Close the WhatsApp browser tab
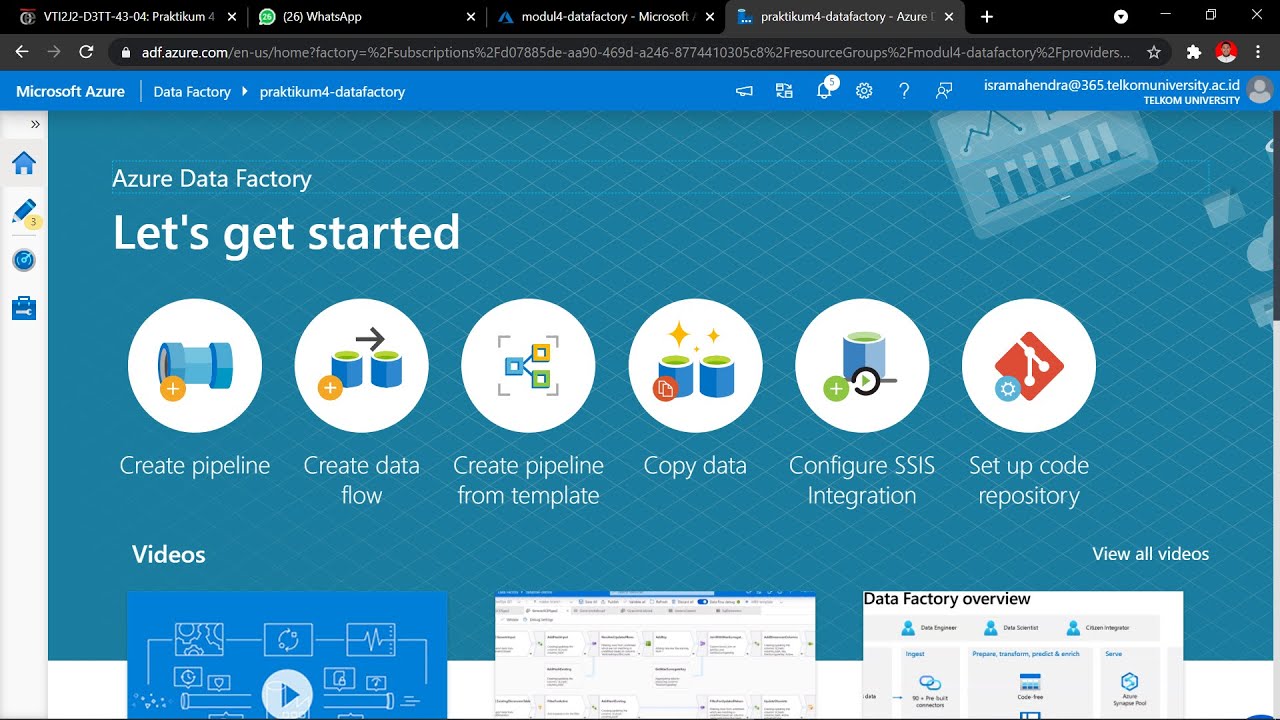Screen dimensions: 1280x720 point(470,17)
